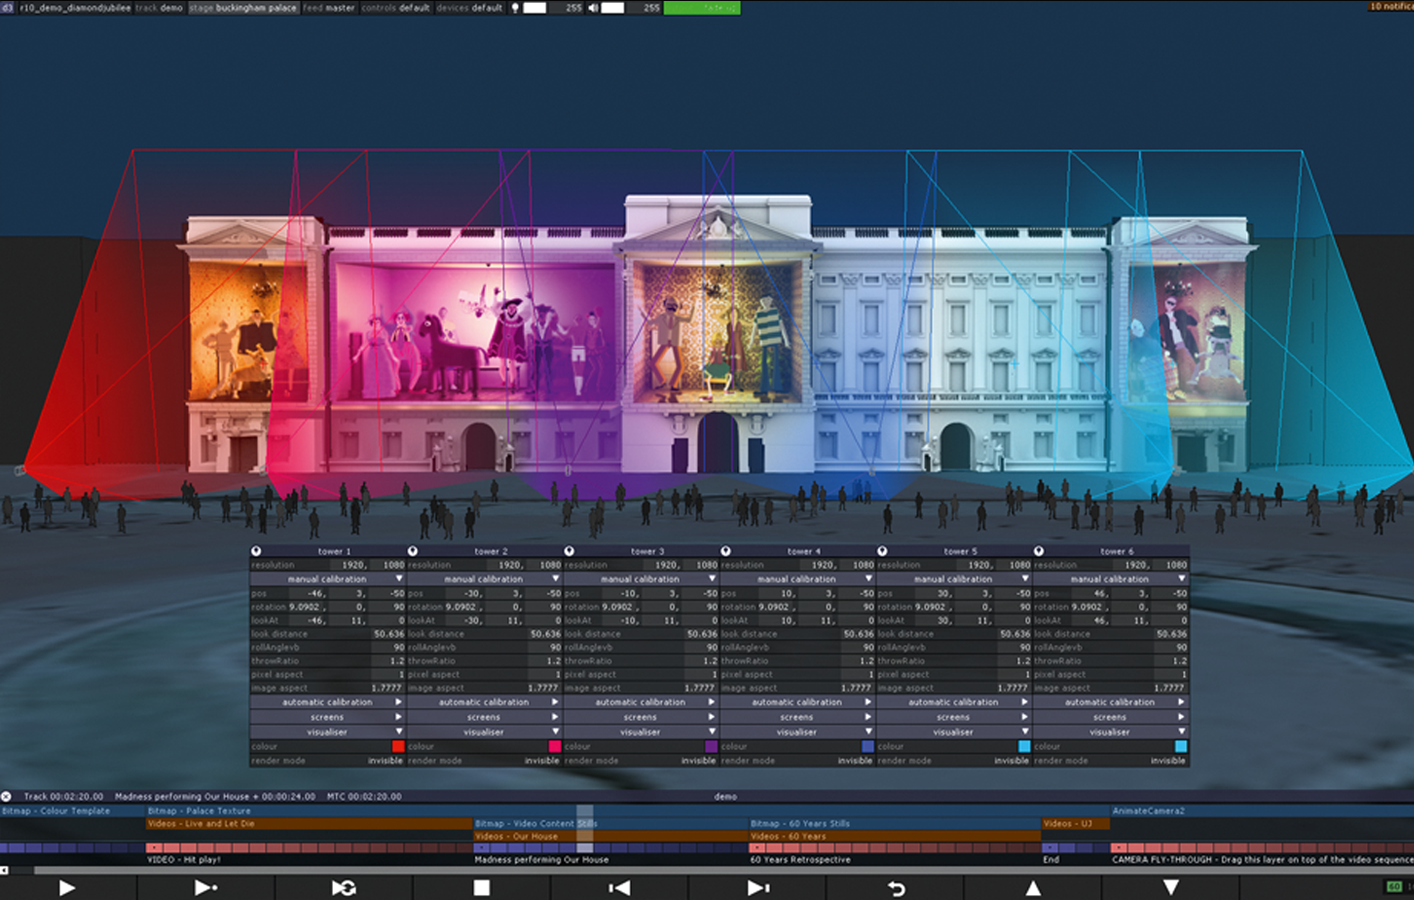This screenshot has height=900, width=1414.
Task: Collapse tower 6 manual calibration section
Action: [x=1110, y=579]
